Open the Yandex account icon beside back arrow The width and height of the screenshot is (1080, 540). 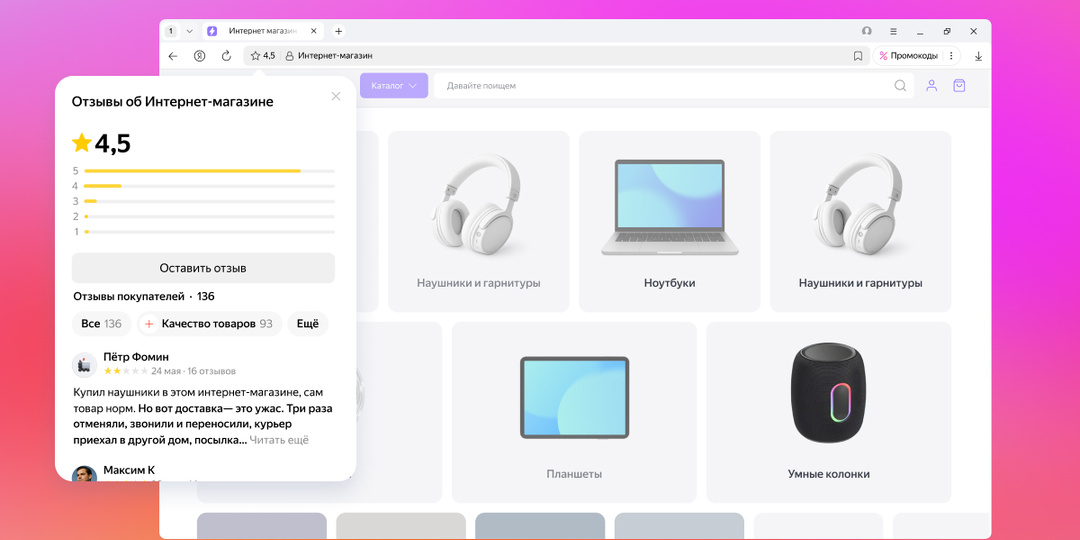click(x=199, y=56)
